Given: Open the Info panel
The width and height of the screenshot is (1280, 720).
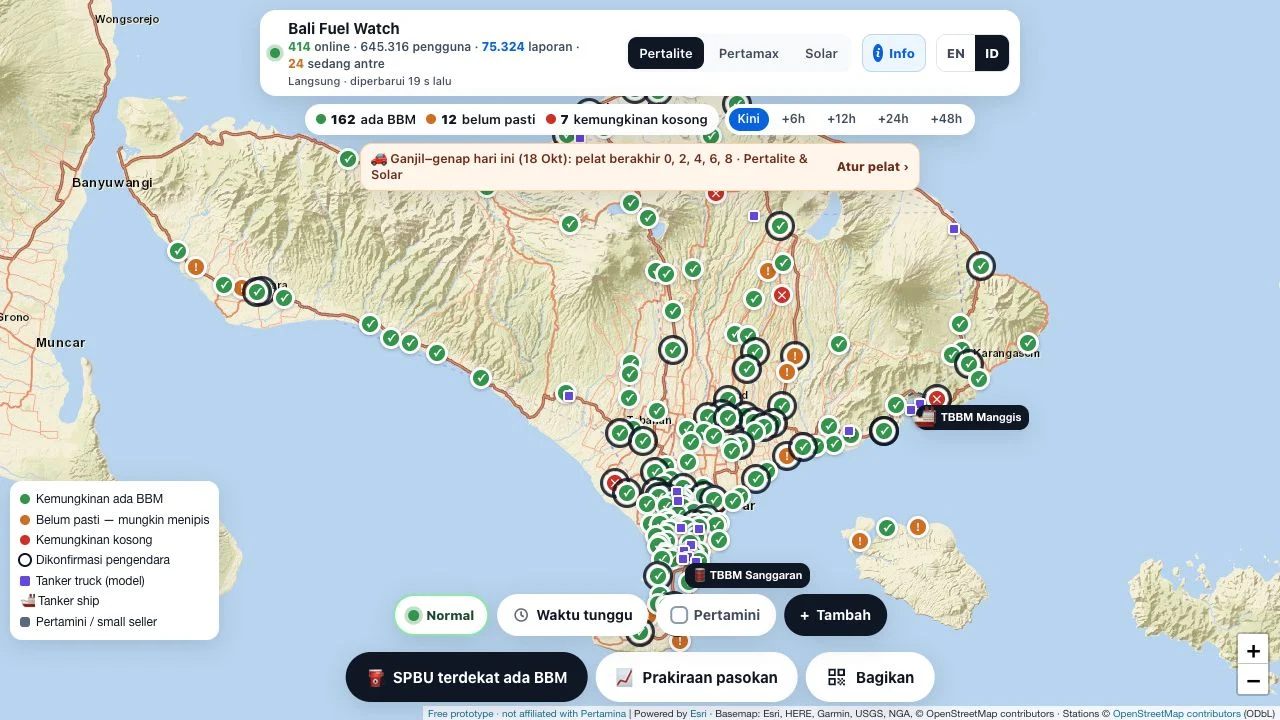Looking at the screenshot, I should click(894, 53).
